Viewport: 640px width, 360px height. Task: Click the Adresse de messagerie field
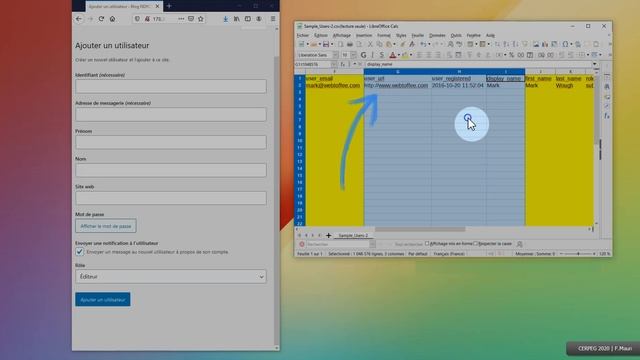tap(171, 114)
